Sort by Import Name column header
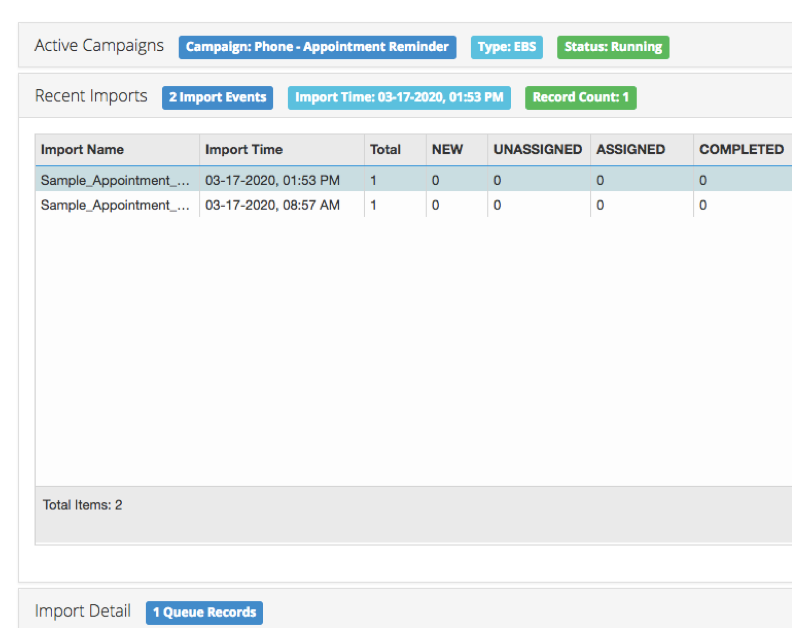Image resolution: width=808 pixels, height=643 pixels. (x=117, y=150)
